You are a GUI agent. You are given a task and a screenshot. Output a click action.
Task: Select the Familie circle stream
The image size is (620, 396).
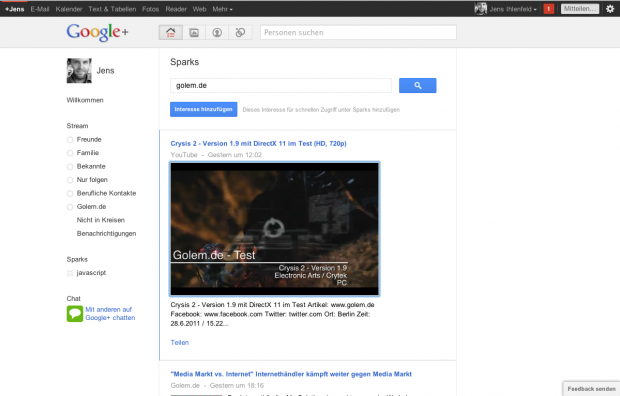(88, 153)
